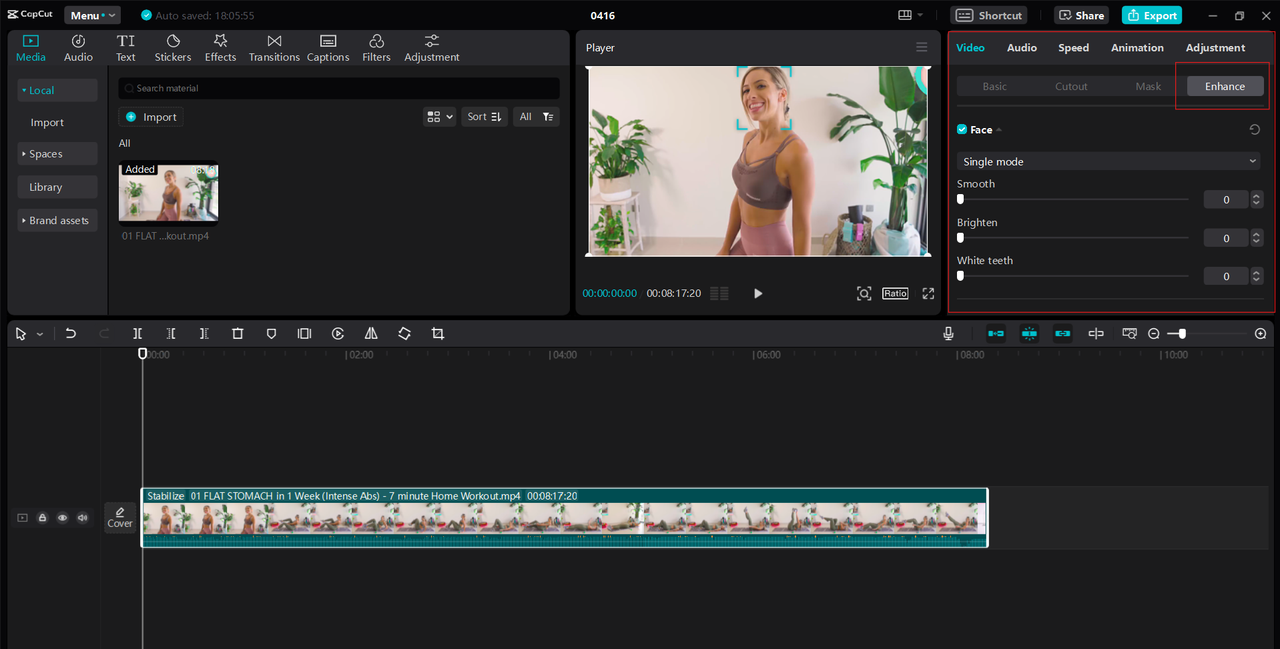Click the timeline zoom slider
This screenshot has width=1280, height=649.
1207,334
